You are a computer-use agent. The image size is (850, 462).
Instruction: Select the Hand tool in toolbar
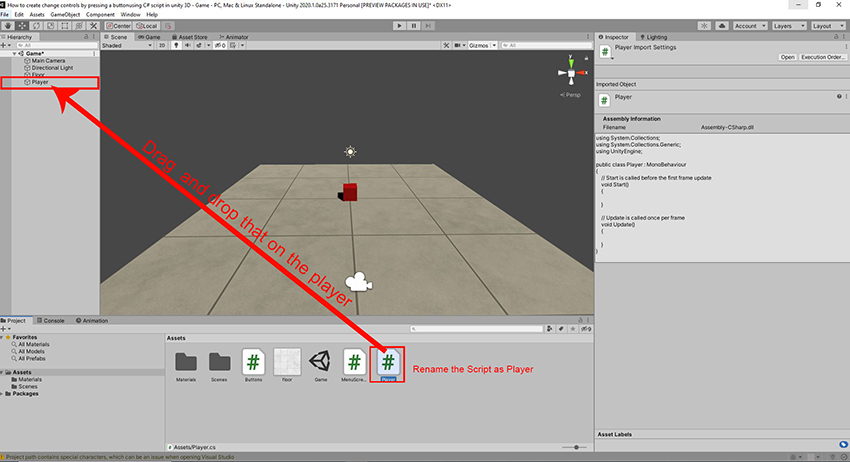pyautogui.click(x=8, y=25)
